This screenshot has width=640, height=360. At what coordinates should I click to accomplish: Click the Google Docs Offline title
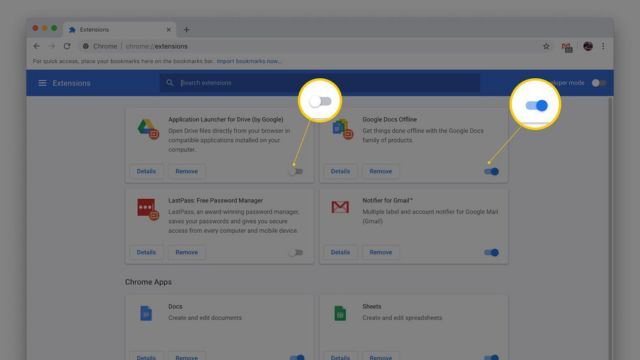pos(389,120)
